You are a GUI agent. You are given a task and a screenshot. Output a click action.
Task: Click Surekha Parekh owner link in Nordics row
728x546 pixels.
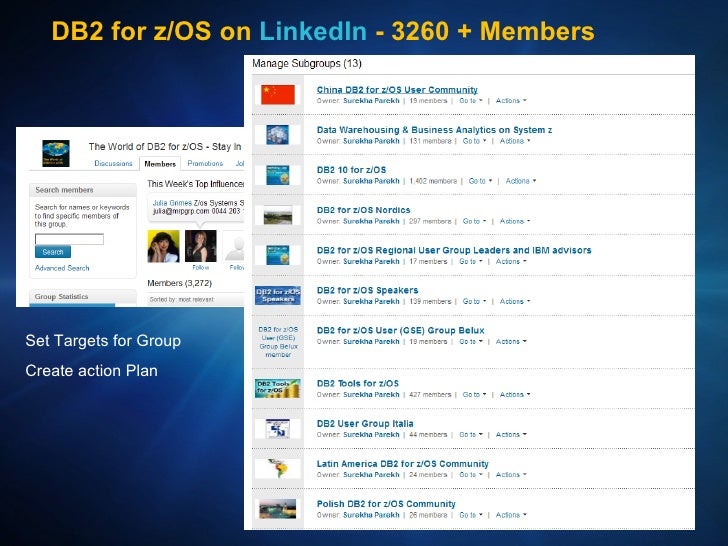[371, 221]
